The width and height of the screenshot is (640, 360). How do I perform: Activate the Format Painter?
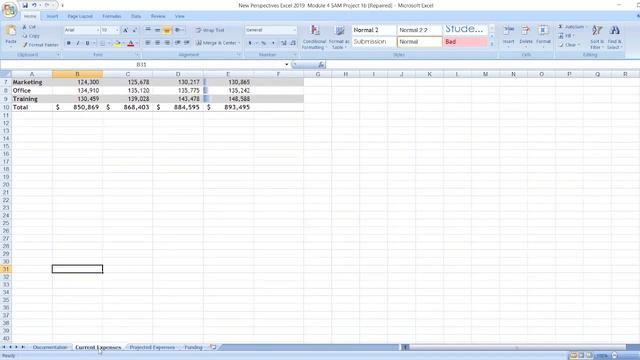tap(40, 45)
